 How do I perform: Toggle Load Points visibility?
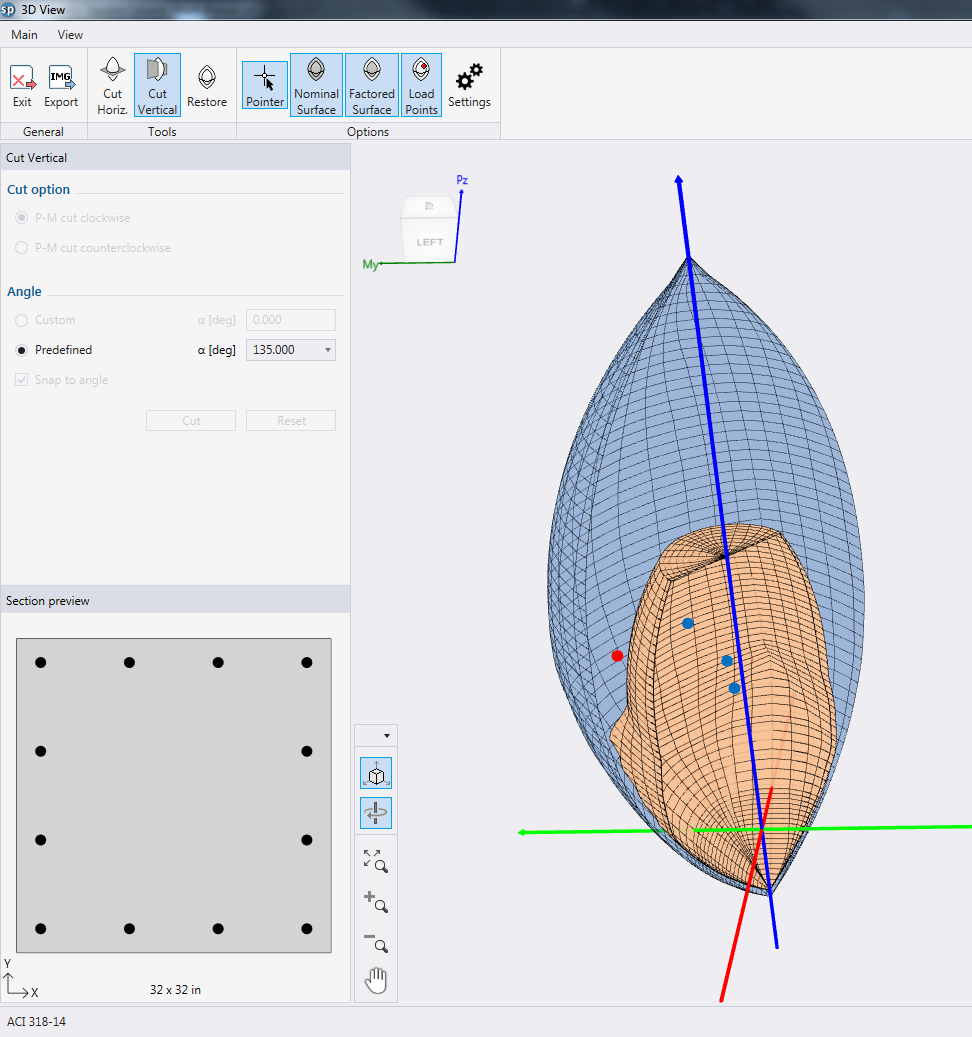(x=421, y=86)
